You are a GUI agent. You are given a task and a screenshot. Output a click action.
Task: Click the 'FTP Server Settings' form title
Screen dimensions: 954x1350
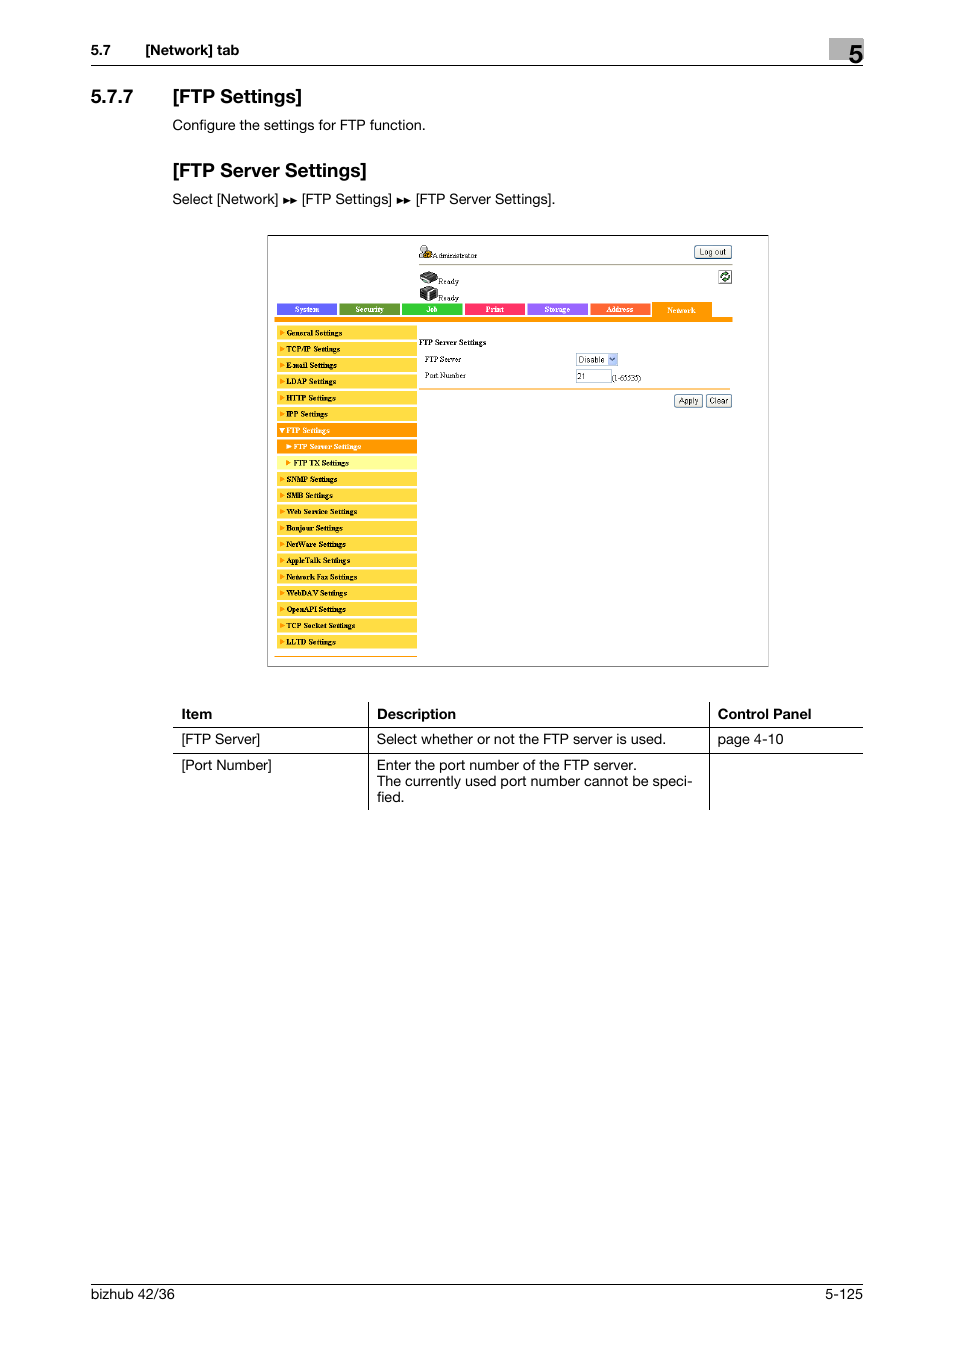[x=453, y=342]
